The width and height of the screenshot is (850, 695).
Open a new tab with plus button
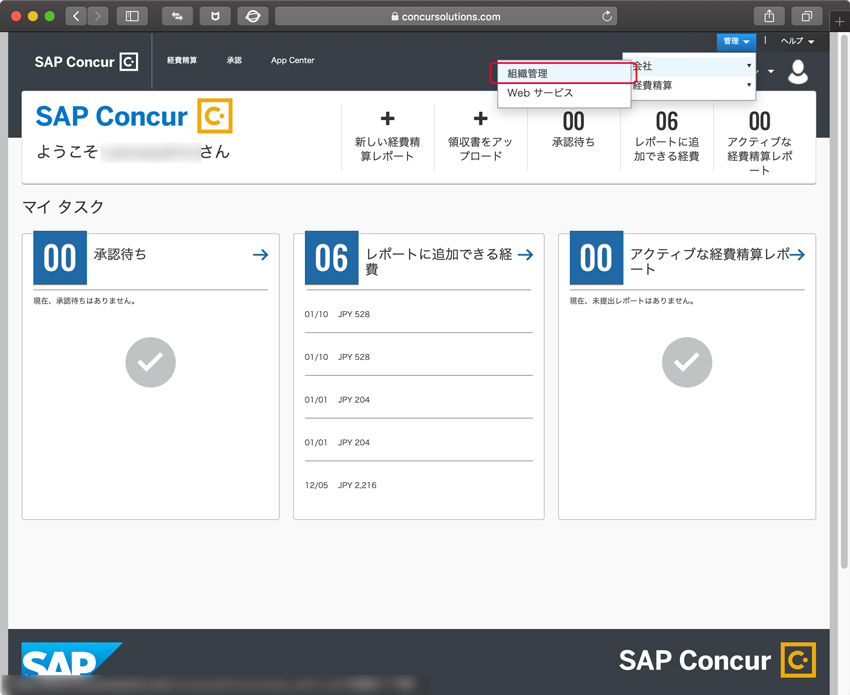pos(840,22)
